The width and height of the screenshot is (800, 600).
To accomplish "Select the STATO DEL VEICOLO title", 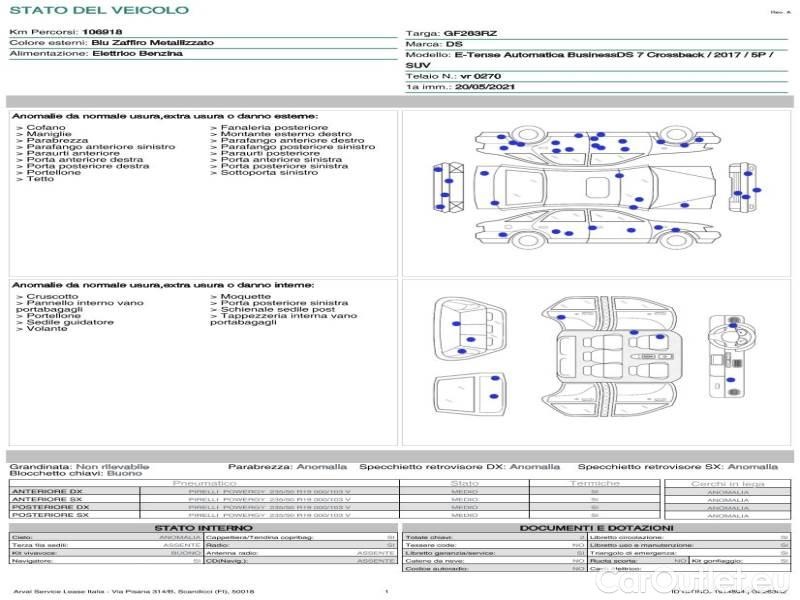I will tap(98, 10).
